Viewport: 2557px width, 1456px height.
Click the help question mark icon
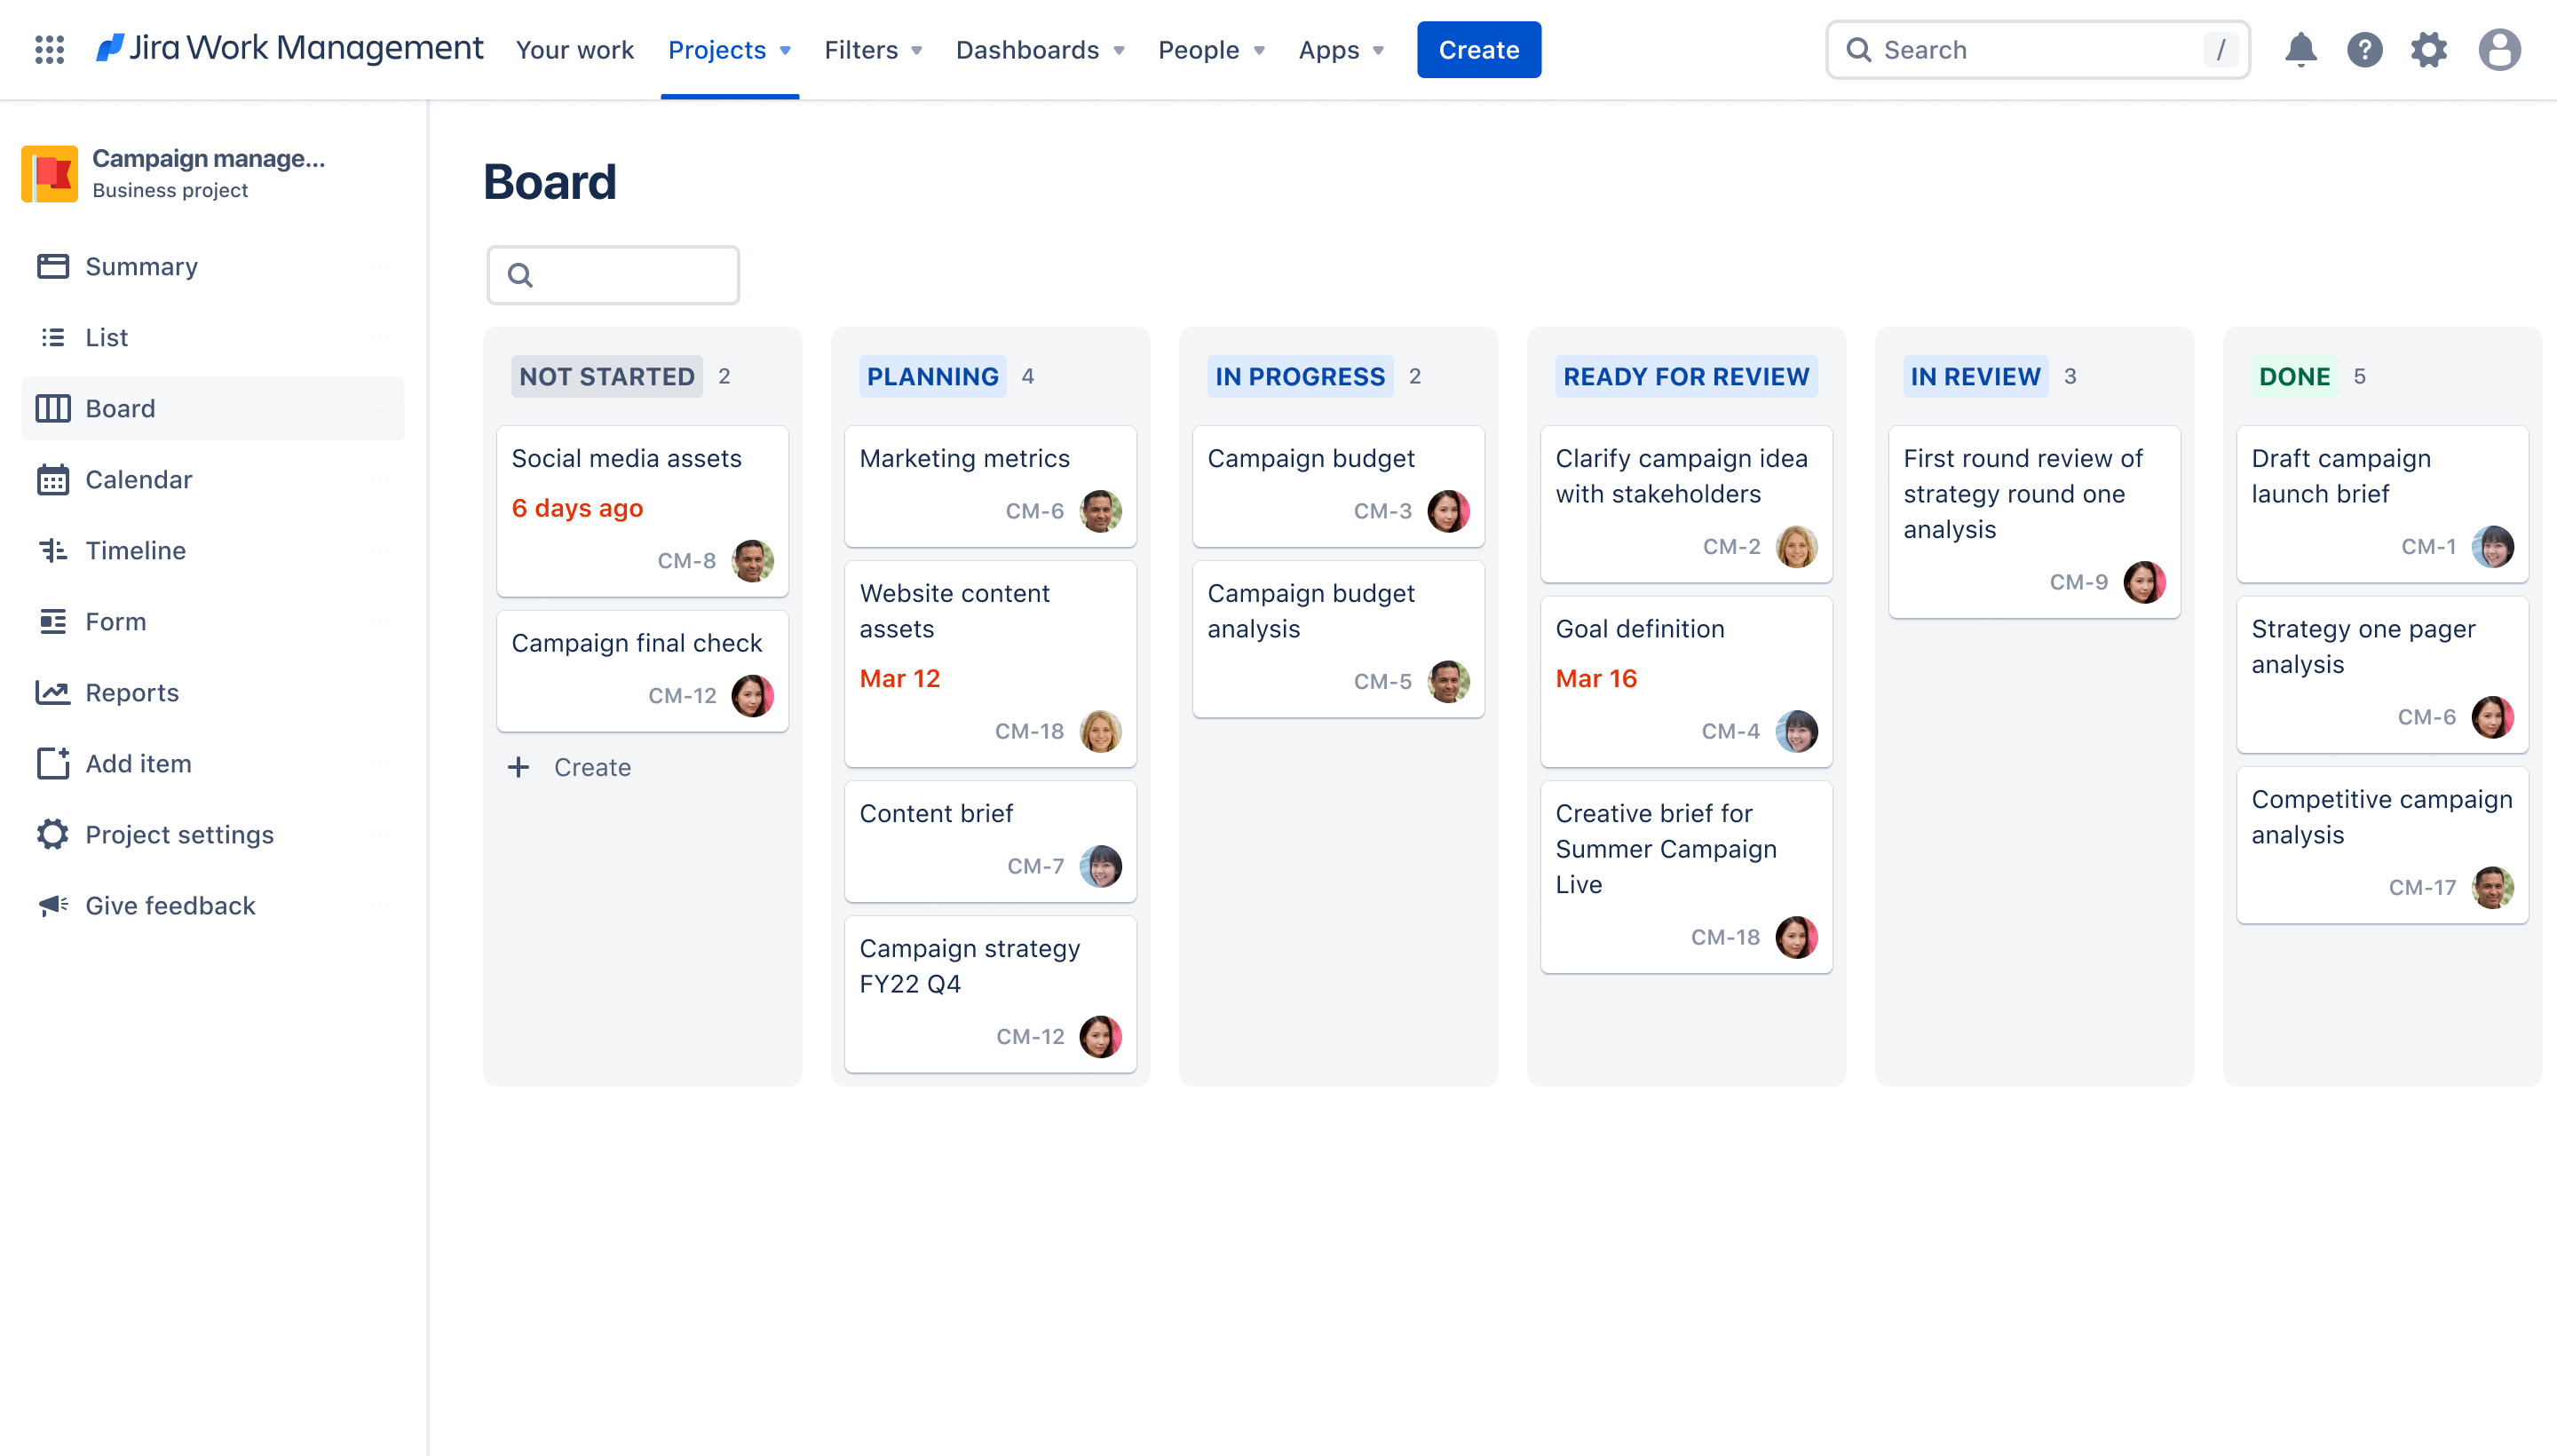2365,49
